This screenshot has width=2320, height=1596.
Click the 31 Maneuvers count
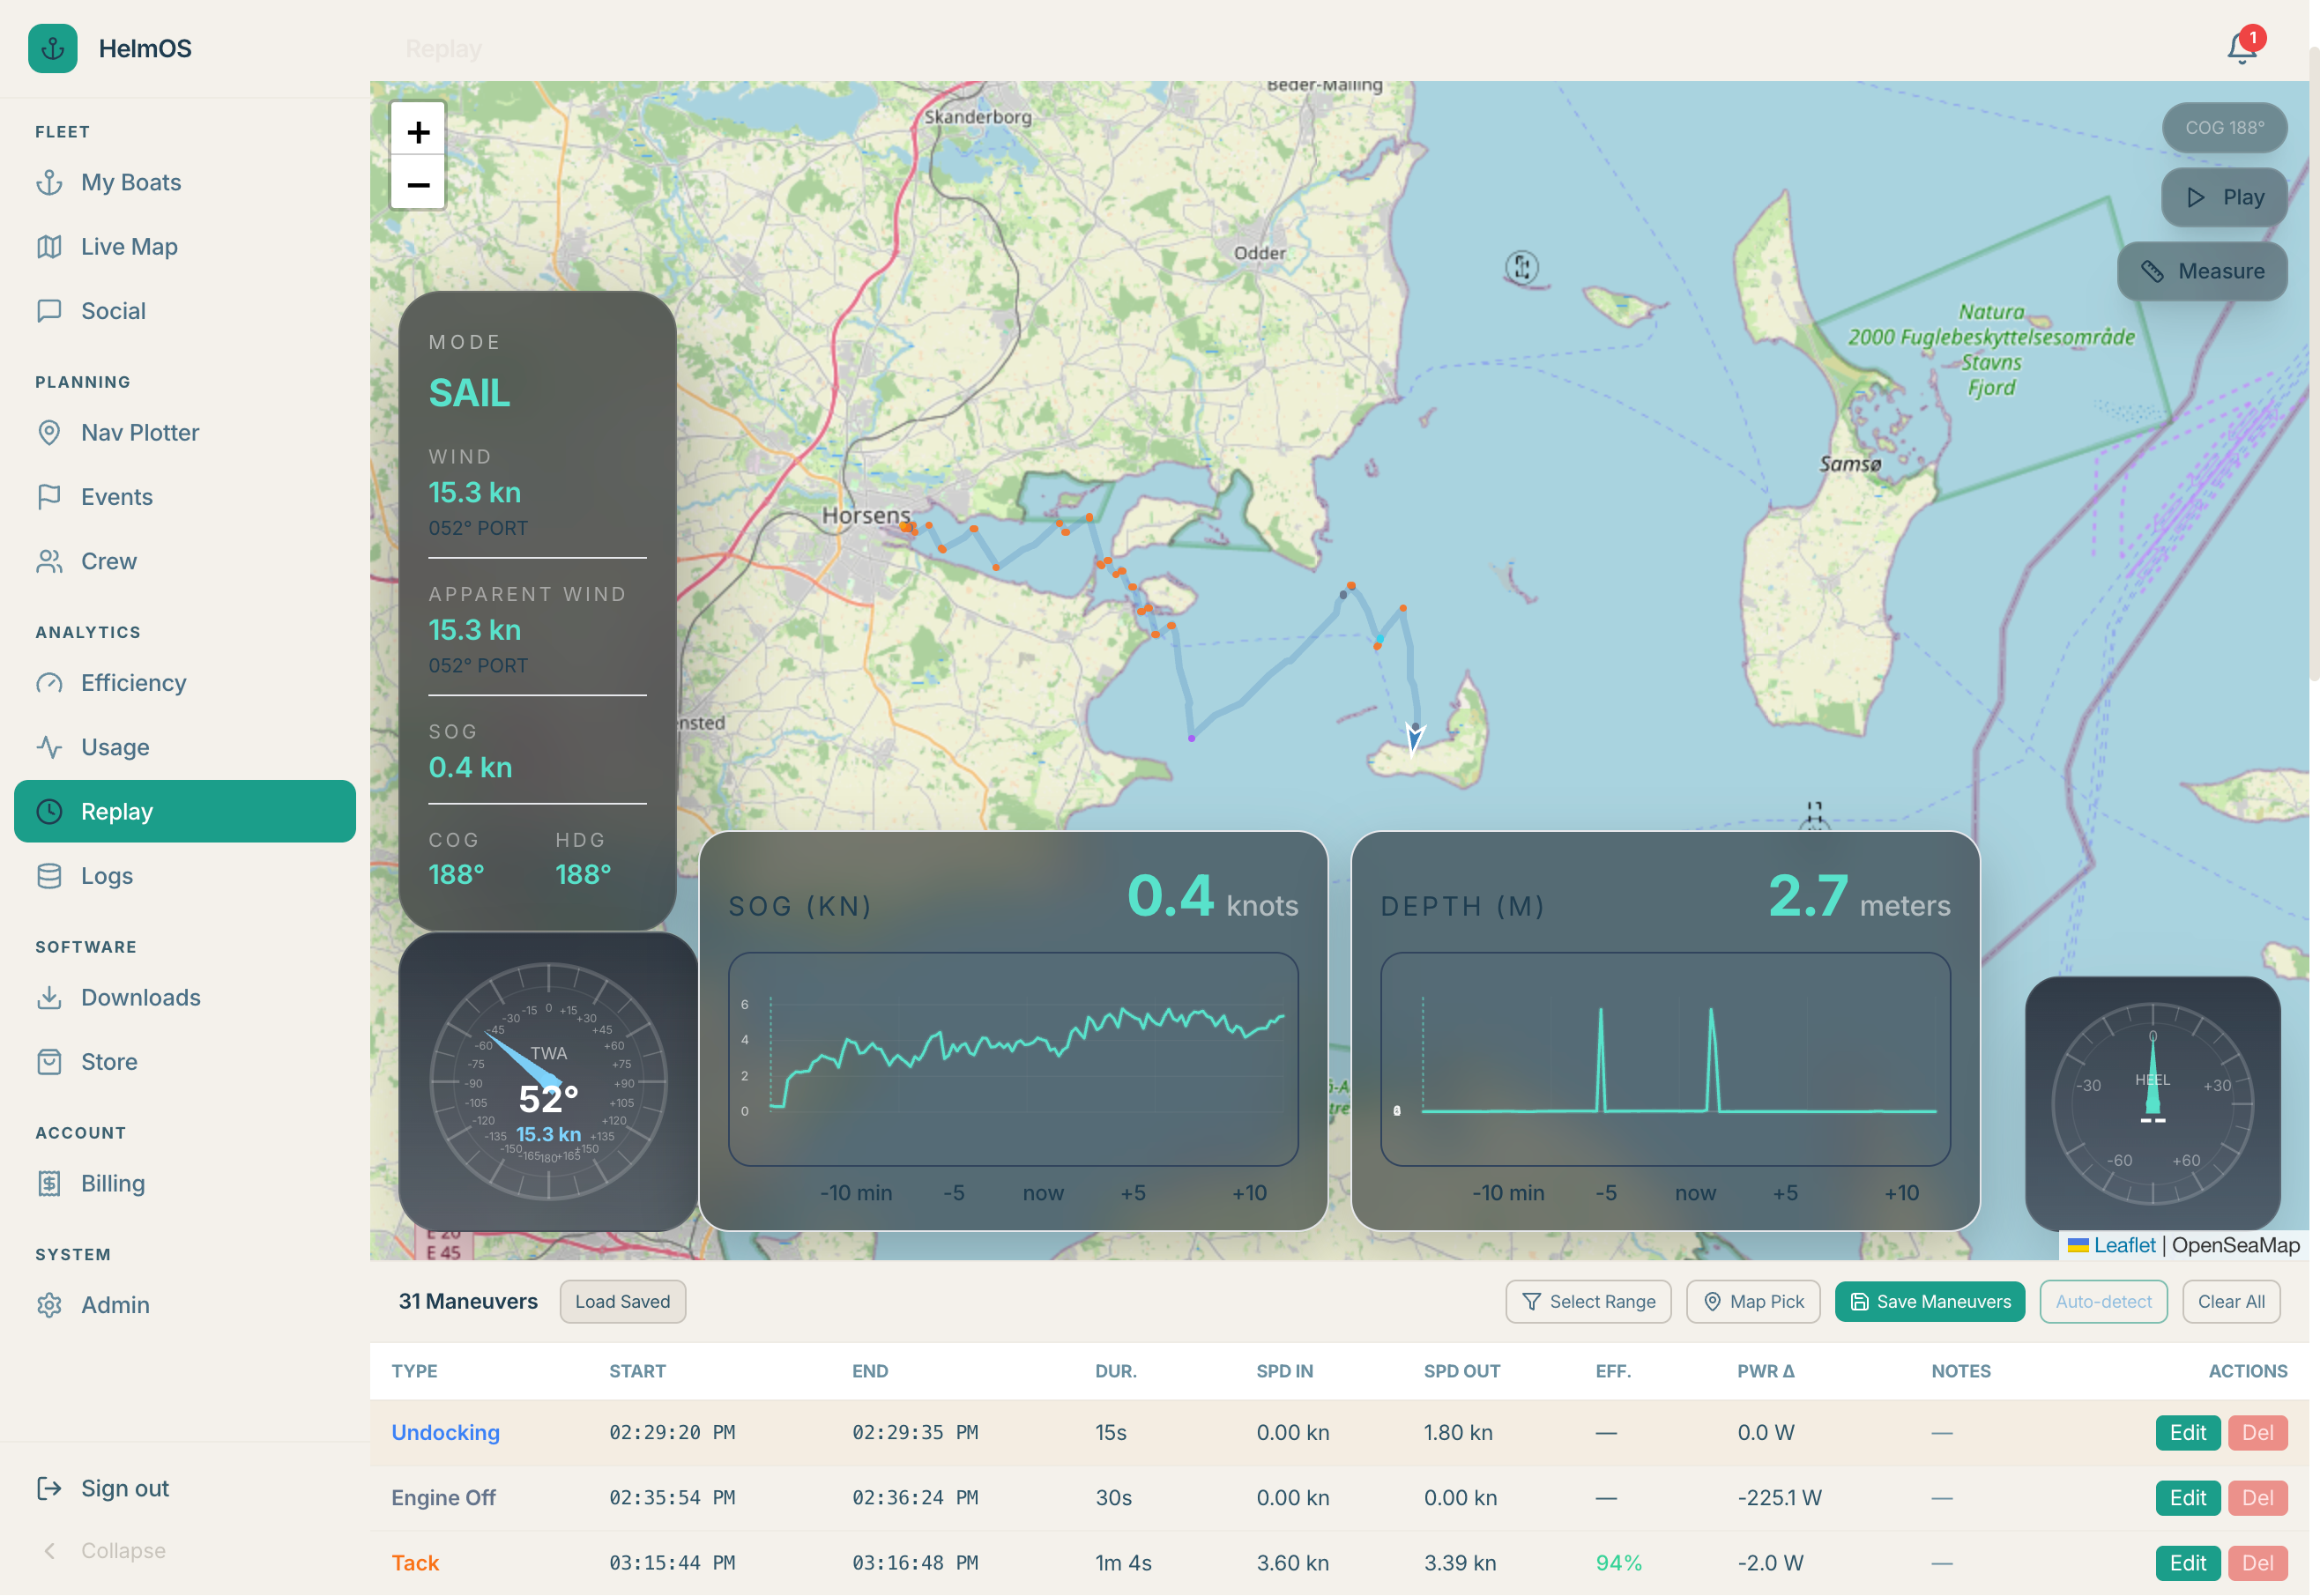coord(468,1302)
